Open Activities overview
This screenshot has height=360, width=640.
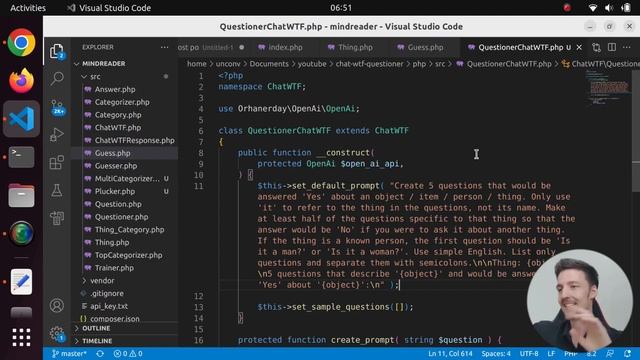[x=28, y=8]
